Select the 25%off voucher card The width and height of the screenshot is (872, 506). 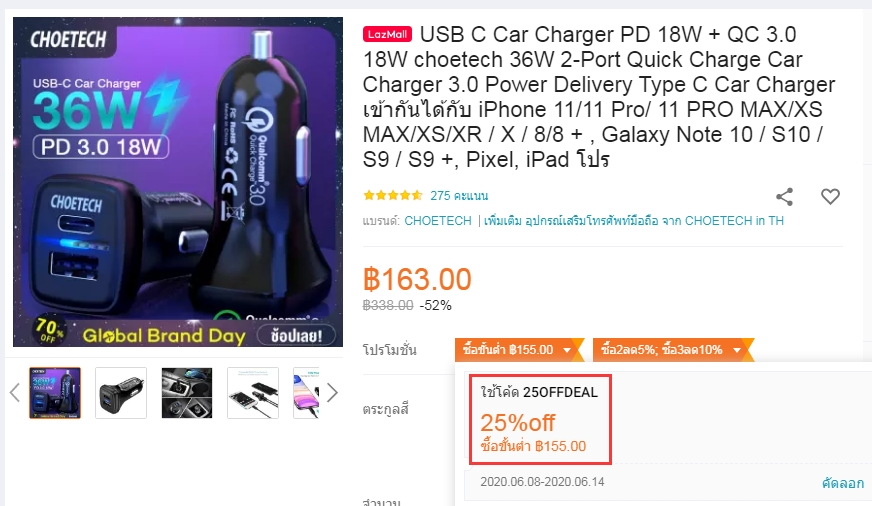541,419
